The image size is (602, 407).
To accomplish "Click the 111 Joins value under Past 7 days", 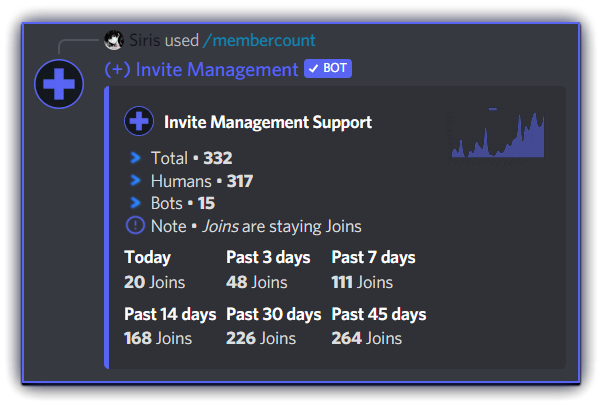I will 362,282.
